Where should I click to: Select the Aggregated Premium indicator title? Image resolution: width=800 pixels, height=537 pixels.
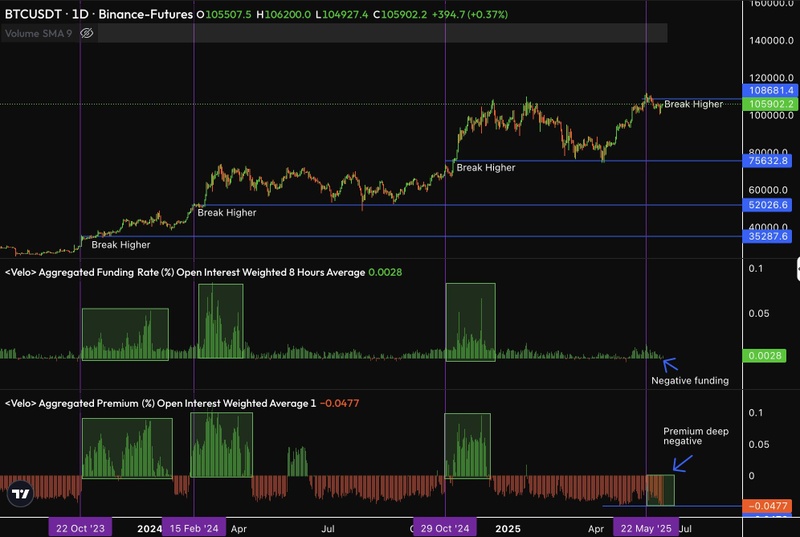click(160, 403)
